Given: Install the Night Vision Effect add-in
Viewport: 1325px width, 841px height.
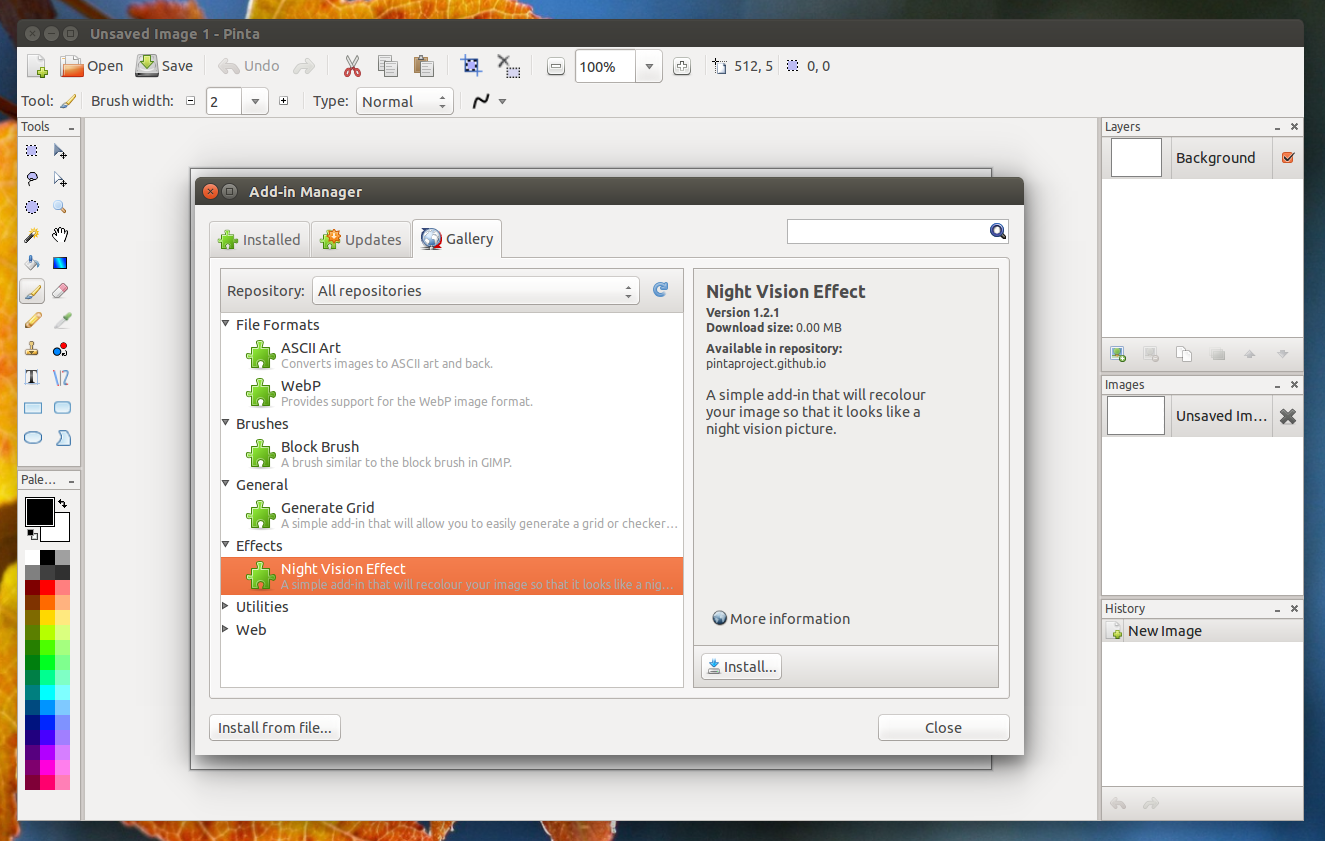Looking at the screenshot, I should (740, 666).
